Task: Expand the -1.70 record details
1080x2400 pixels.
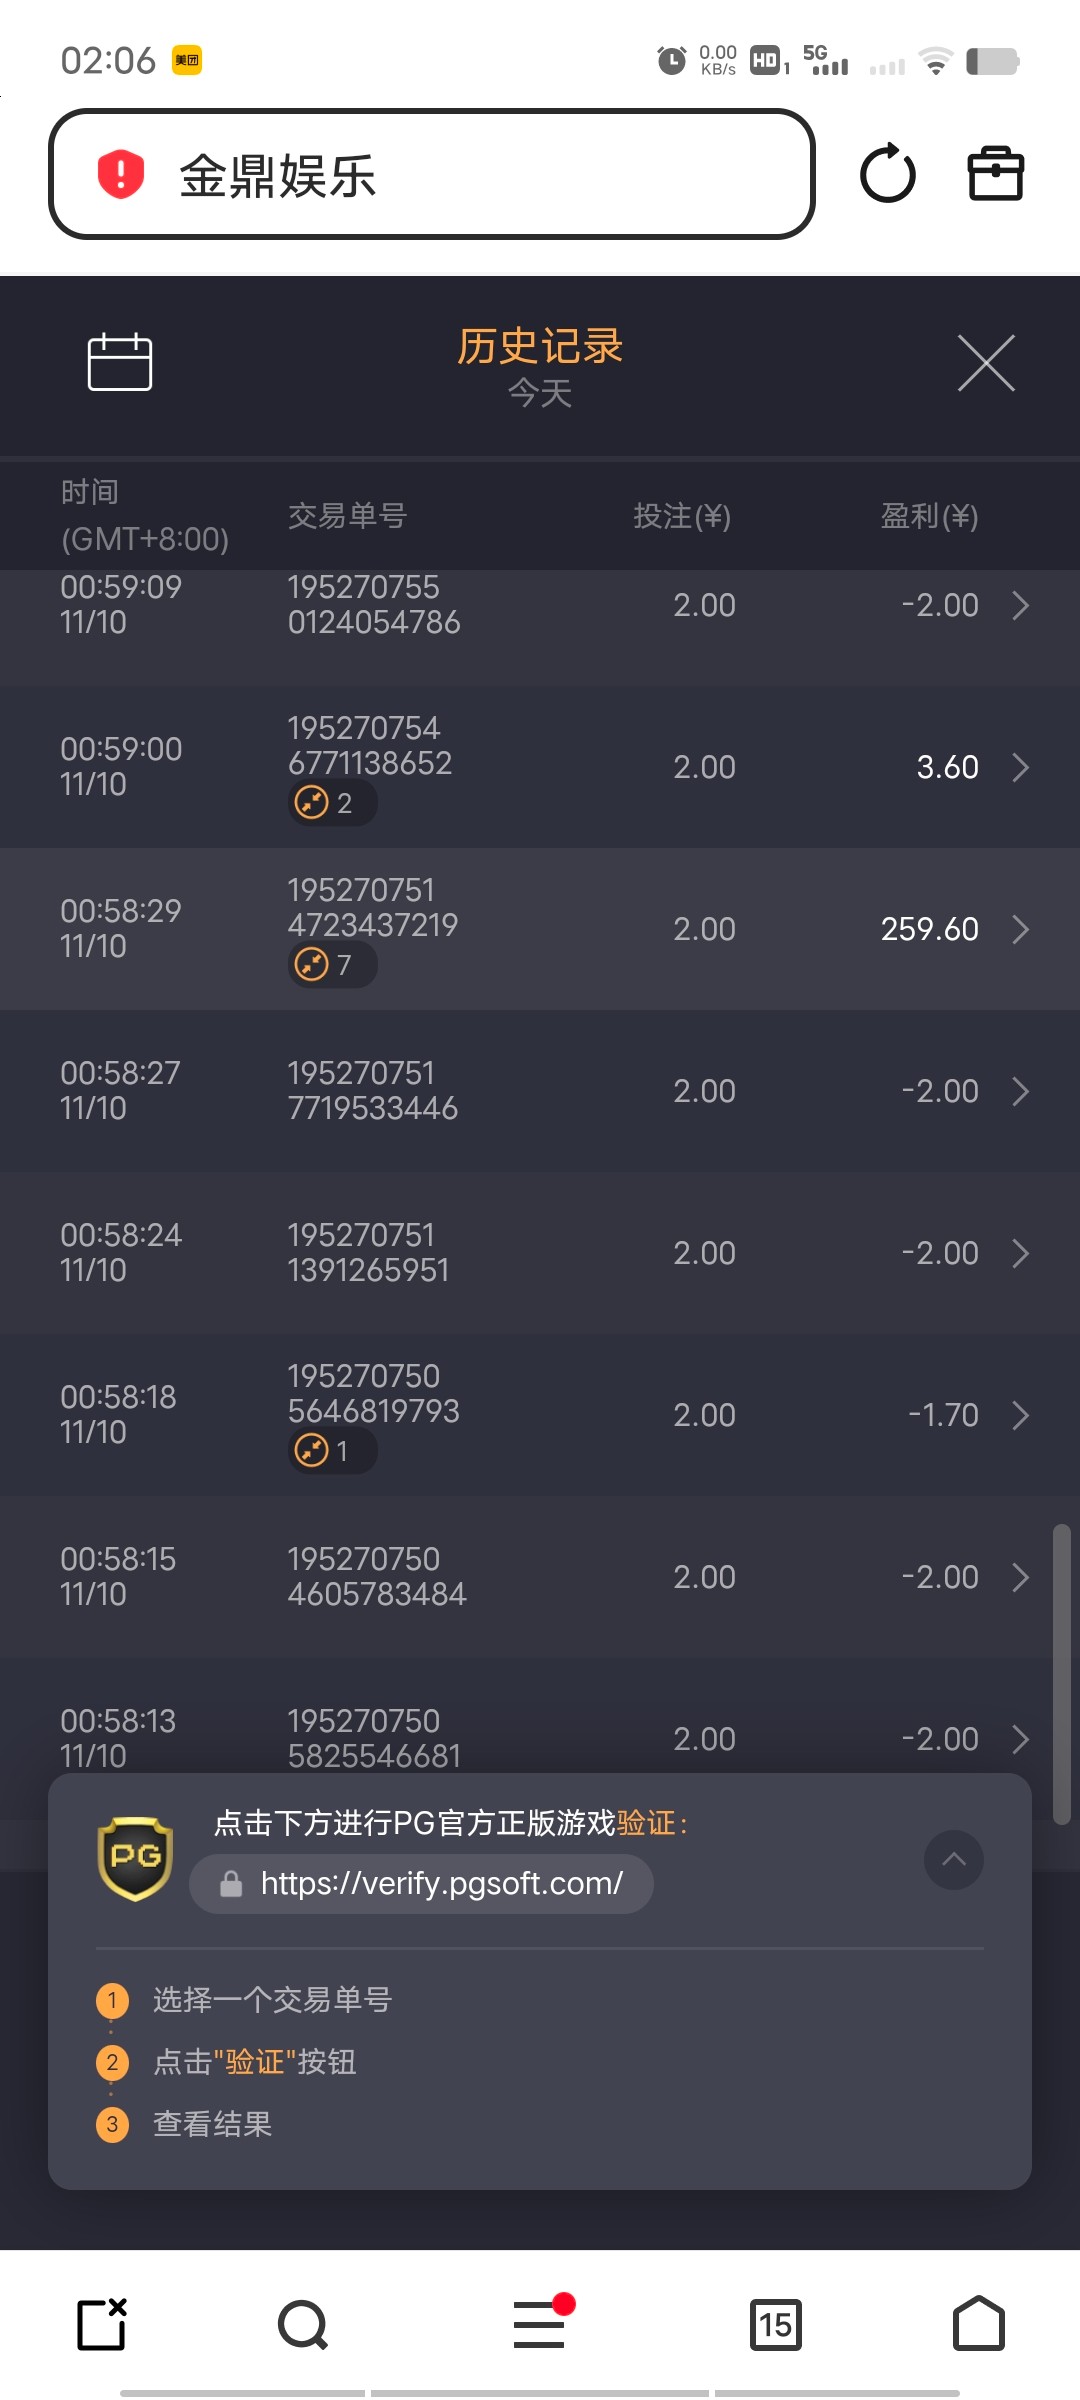Action: 1020,1415
